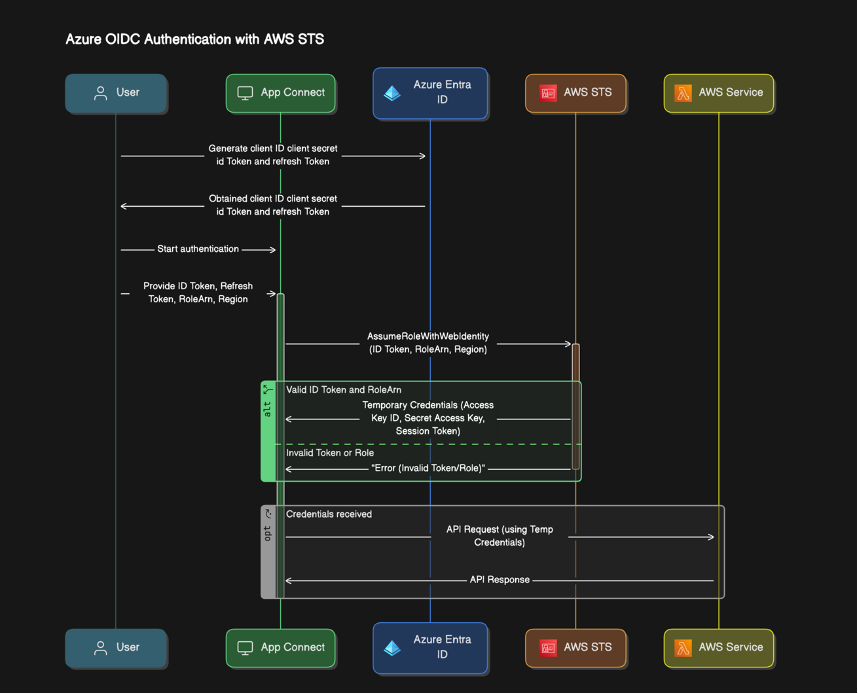Click the red IAM icon in bottom AWS STS box
The width and height of the screenshot is (858, 694).
[x=548, y=648]
